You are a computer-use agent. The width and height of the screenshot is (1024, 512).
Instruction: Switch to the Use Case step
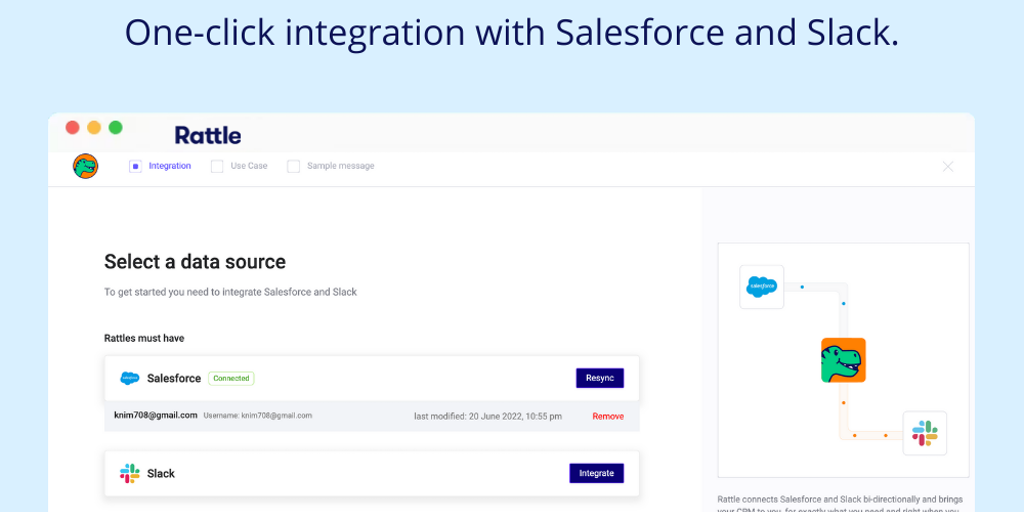[x=249, y=166]
